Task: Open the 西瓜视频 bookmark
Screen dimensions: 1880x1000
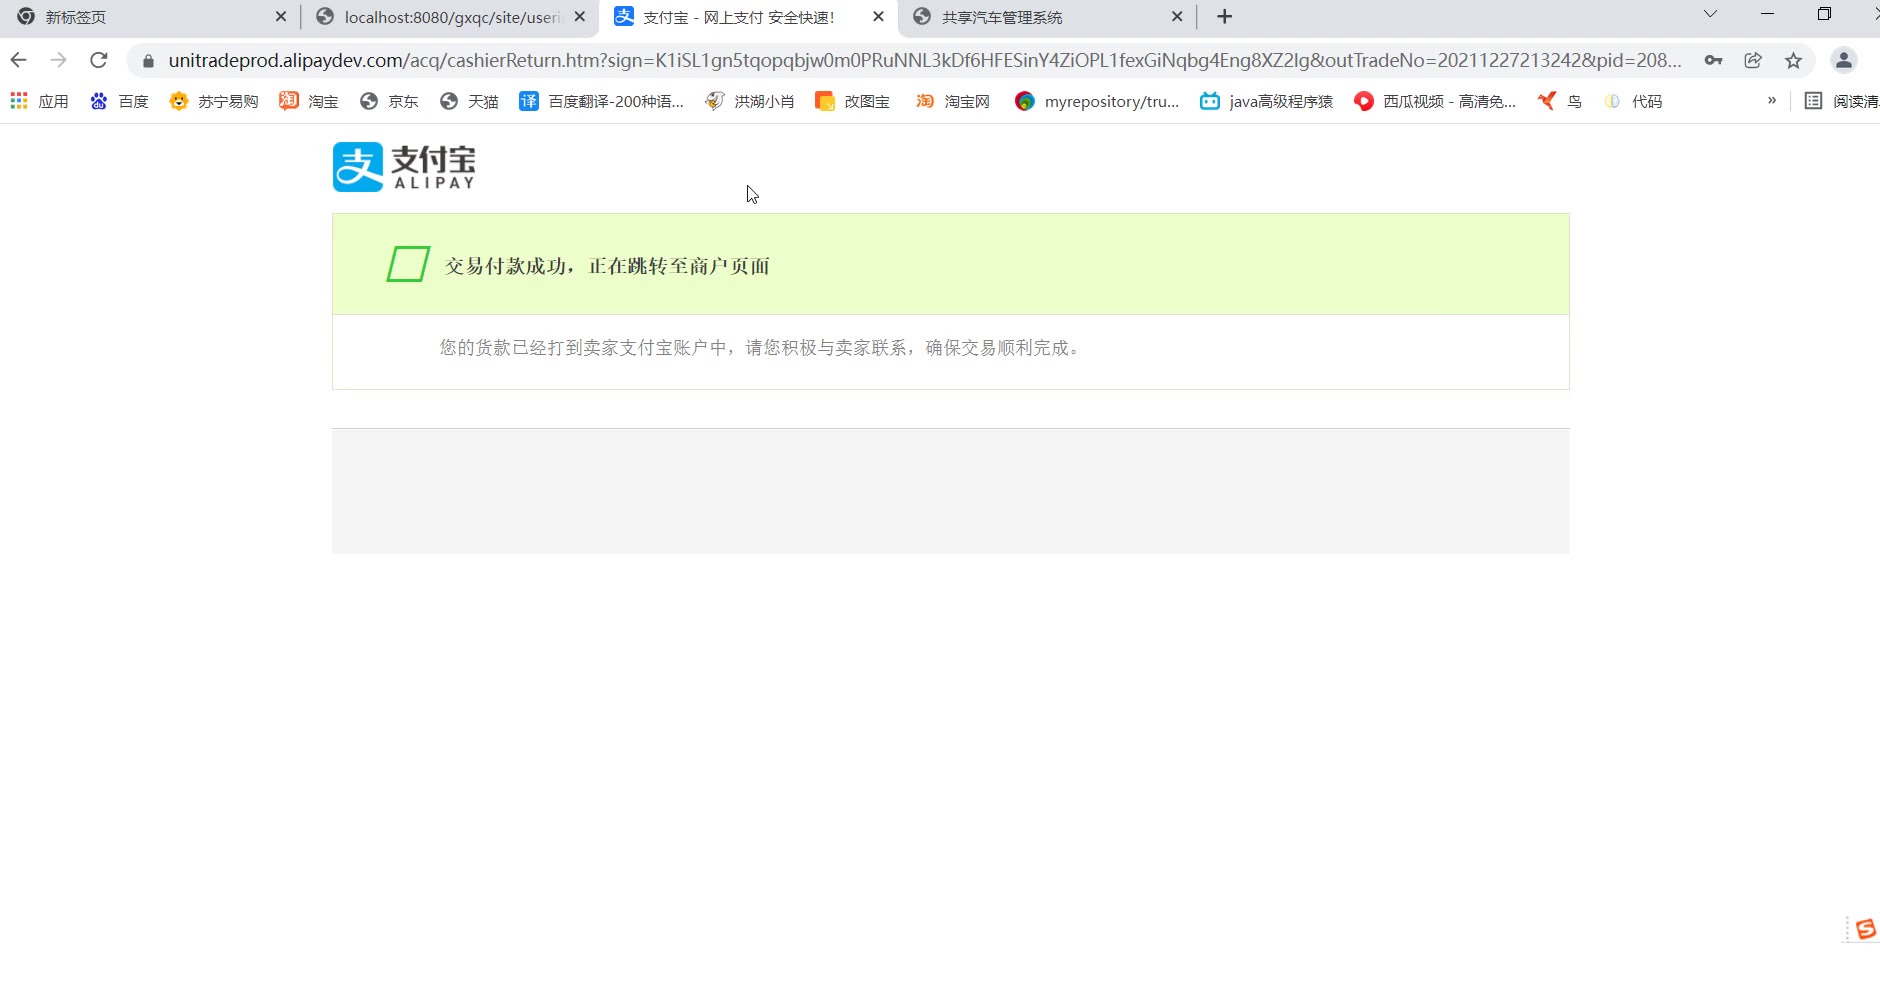Action: click(1435, 101)
